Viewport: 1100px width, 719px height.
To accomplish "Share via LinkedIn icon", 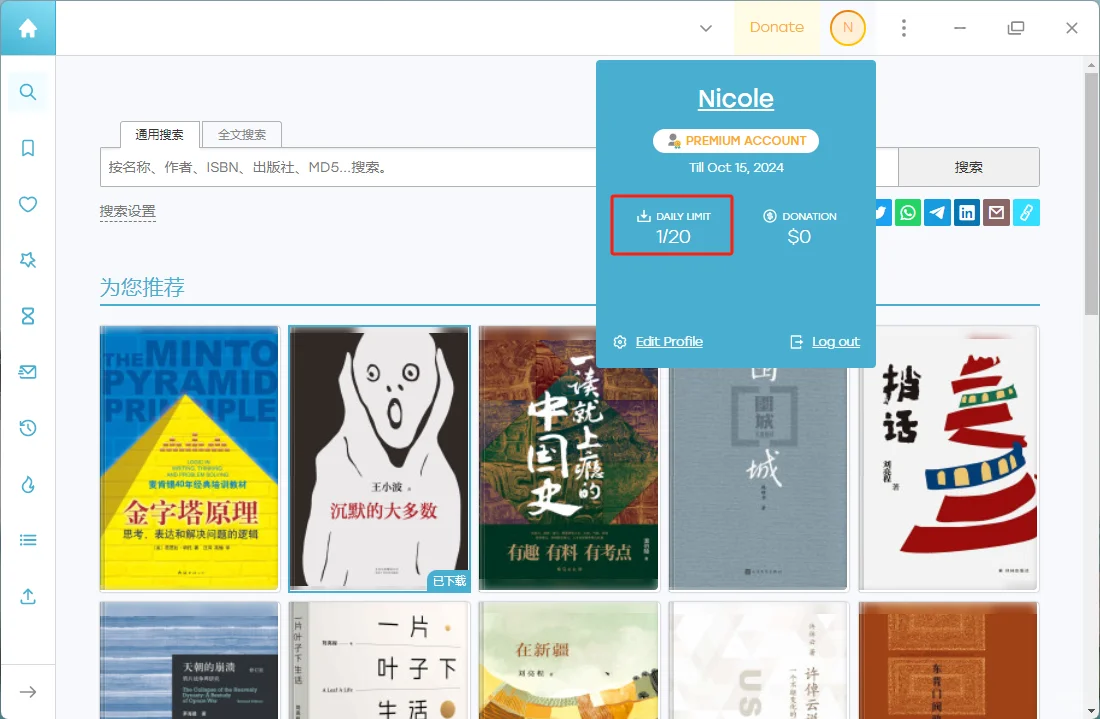I will coord(967,213).
